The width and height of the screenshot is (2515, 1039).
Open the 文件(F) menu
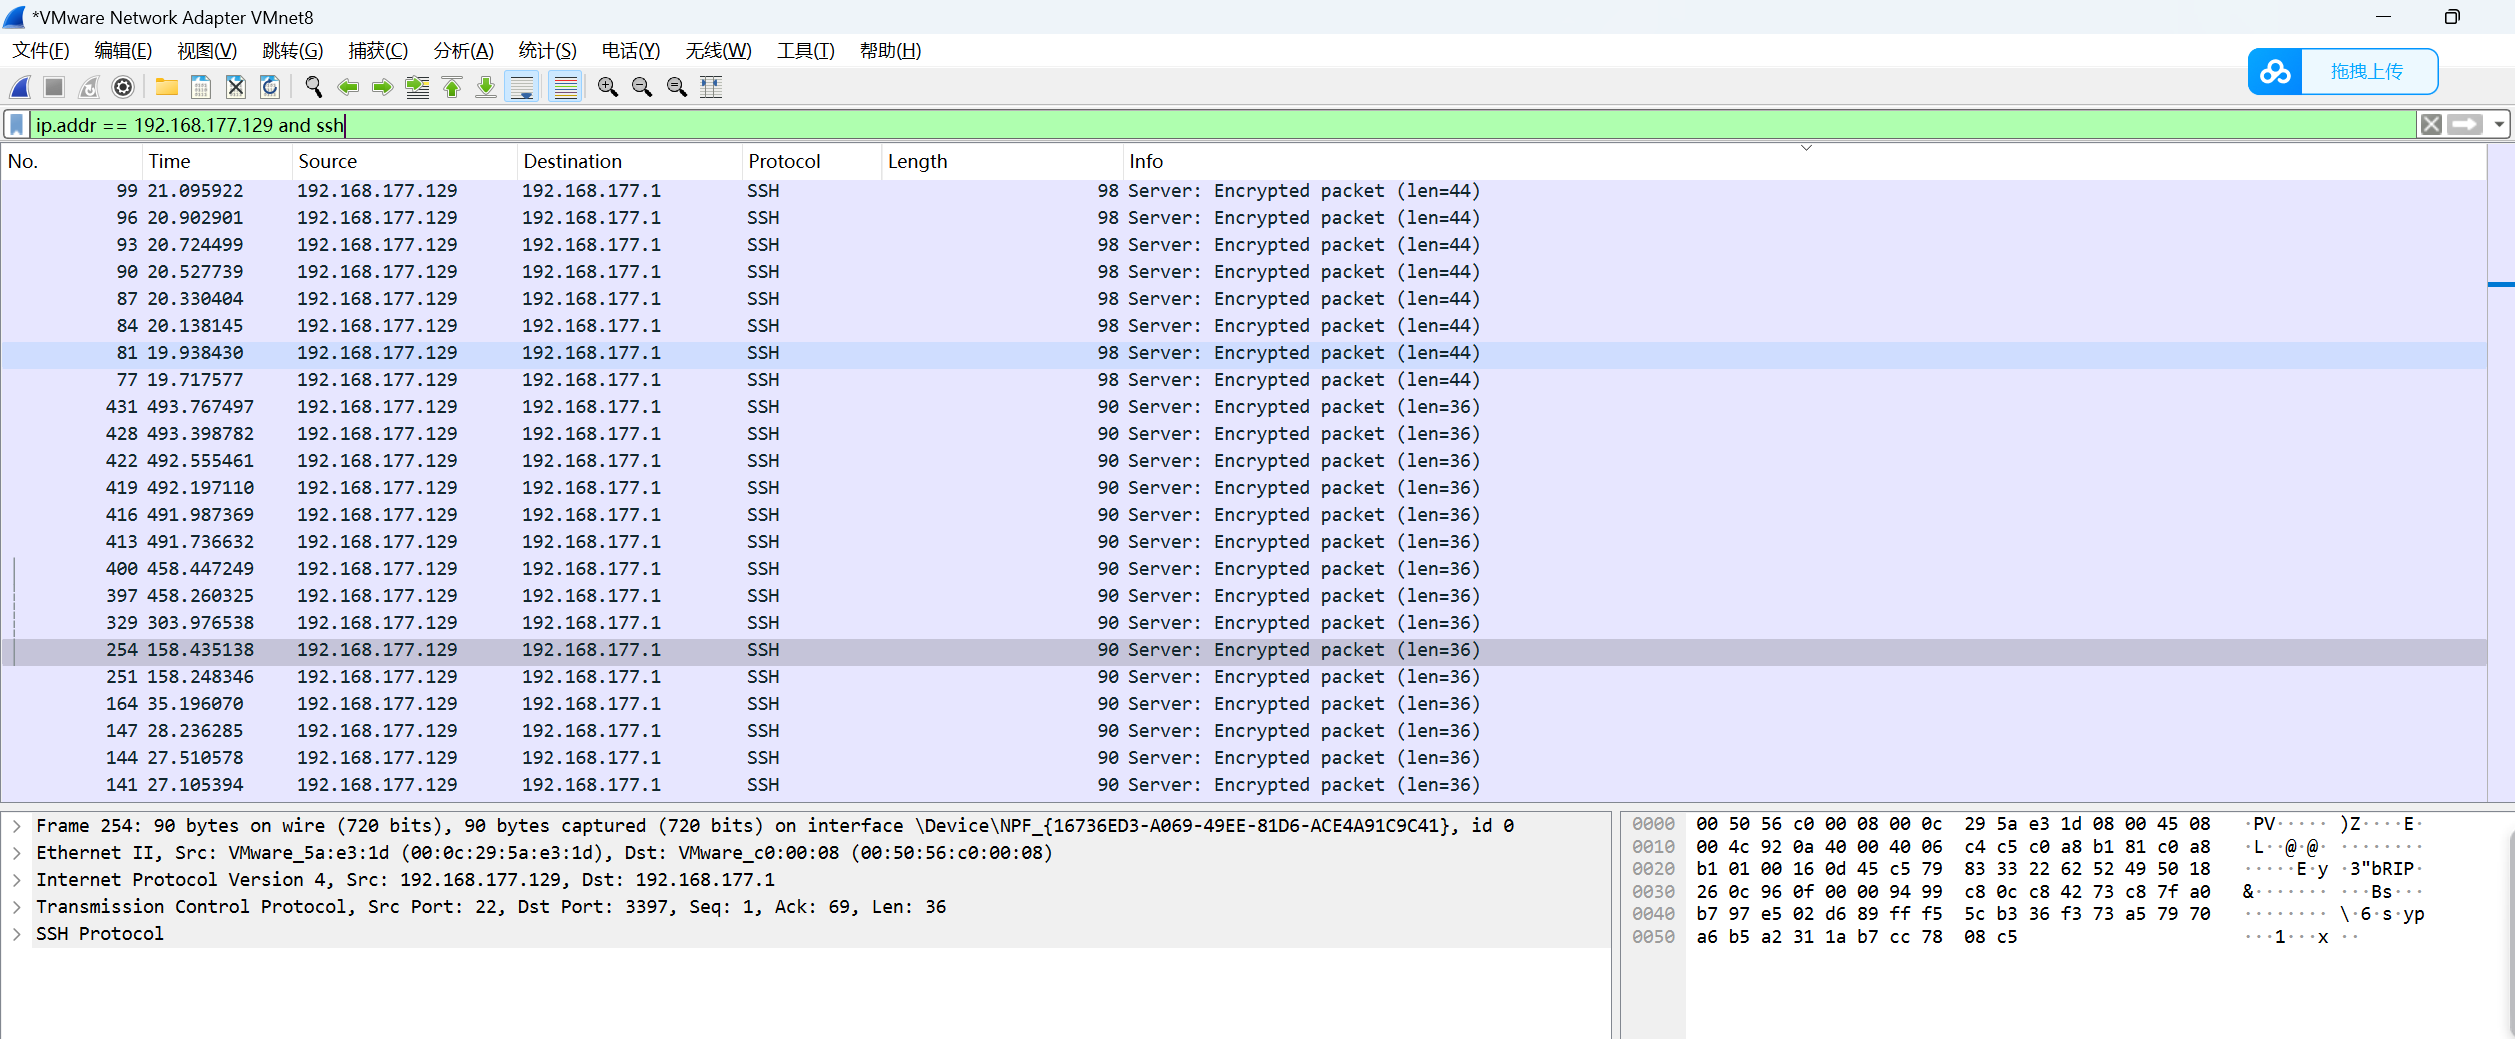coord(41,51)
